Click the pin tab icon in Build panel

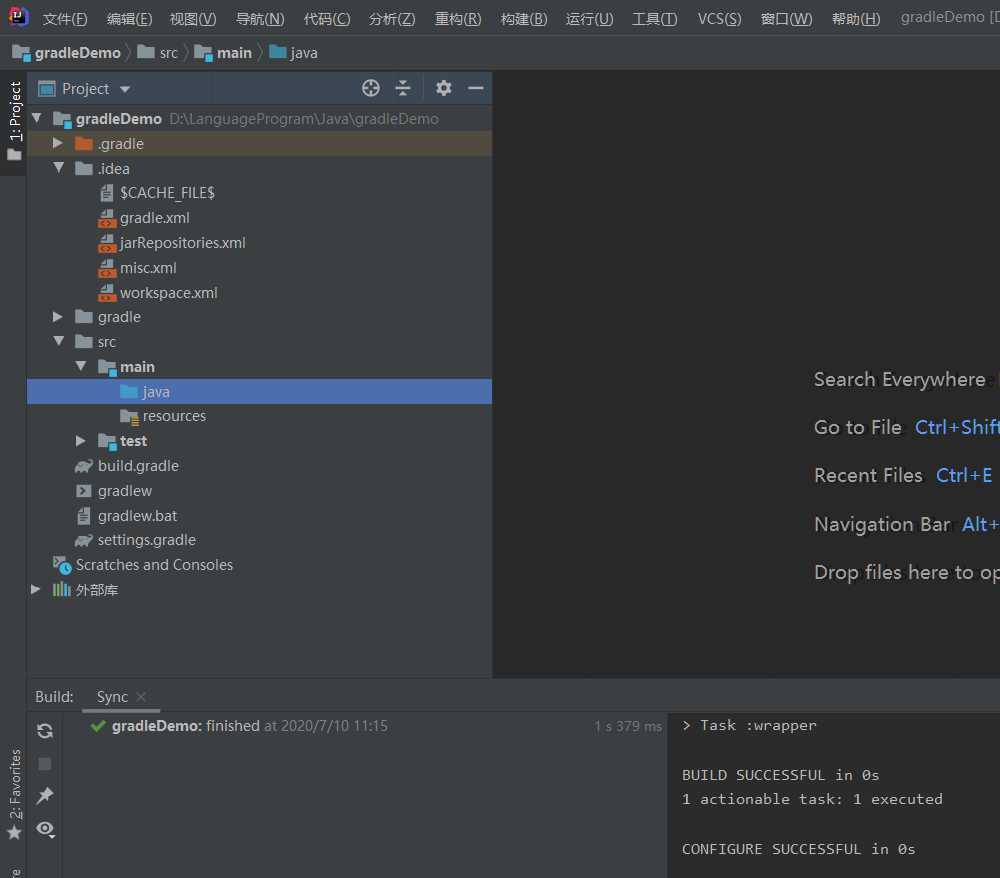(x=45, y=796)
